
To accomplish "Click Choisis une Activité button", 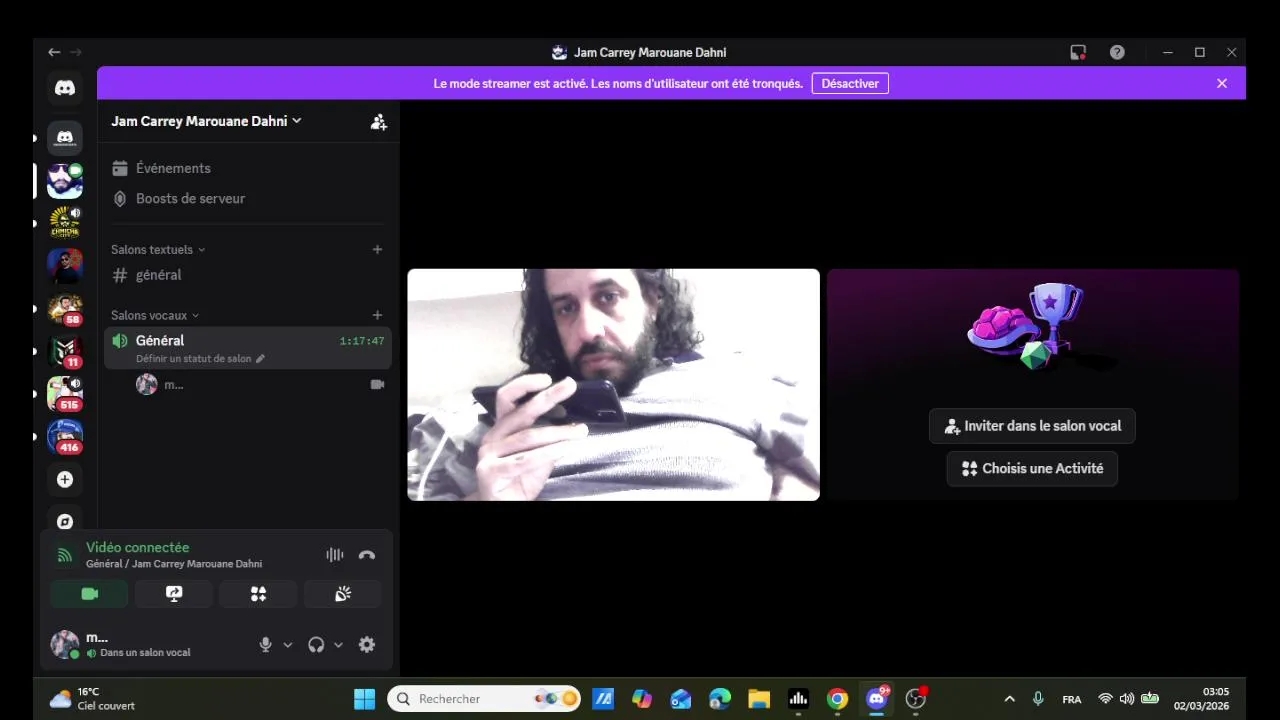I will [1032, 468].
